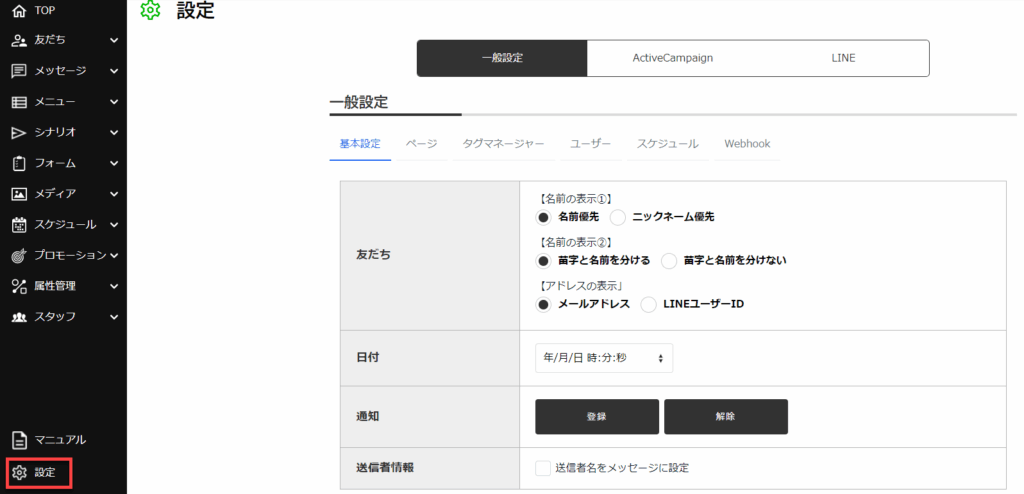Expand the 属性管理 sidebar menu arrow
Screen dimensions: 1024x494
tap(114, 286)
